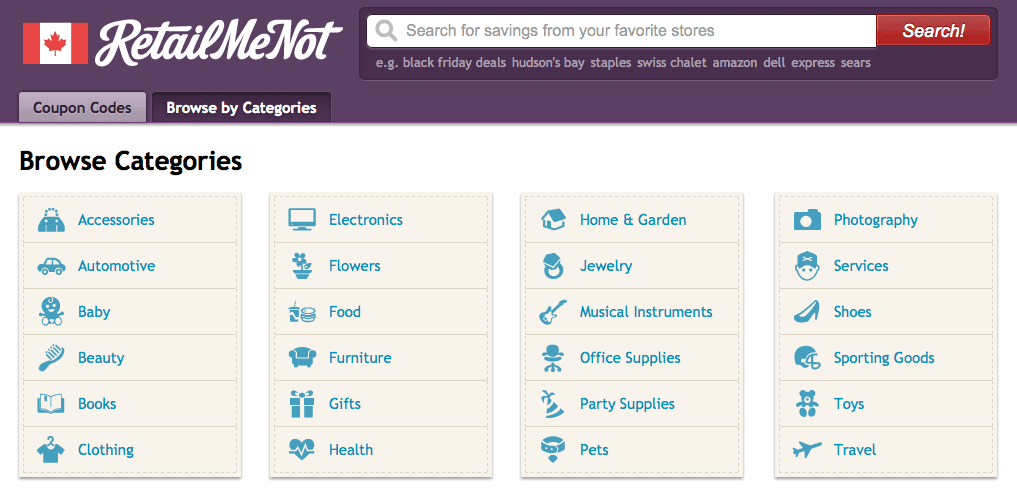Open the Clothing category link
The height and width of the screenshot is (494, 1017).
pos(106,449)
